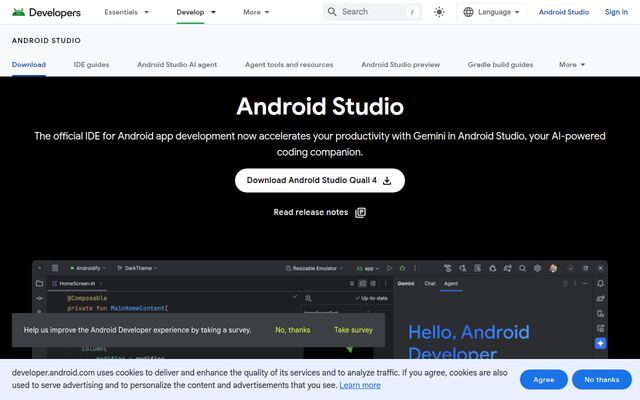Click the Debug bug icon in IDE preview
Screen dimensions: 640x400
(x=402, y=268)
